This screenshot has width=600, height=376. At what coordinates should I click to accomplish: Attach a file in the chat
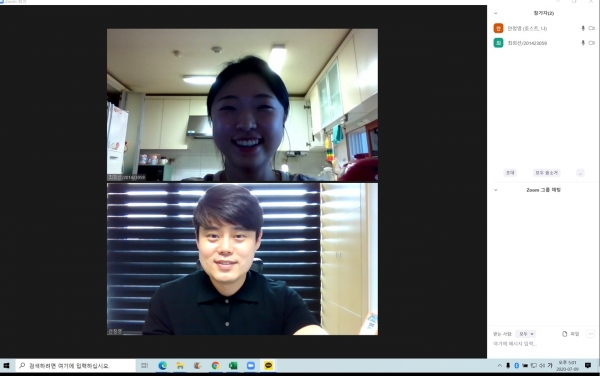tap(570, 334)
